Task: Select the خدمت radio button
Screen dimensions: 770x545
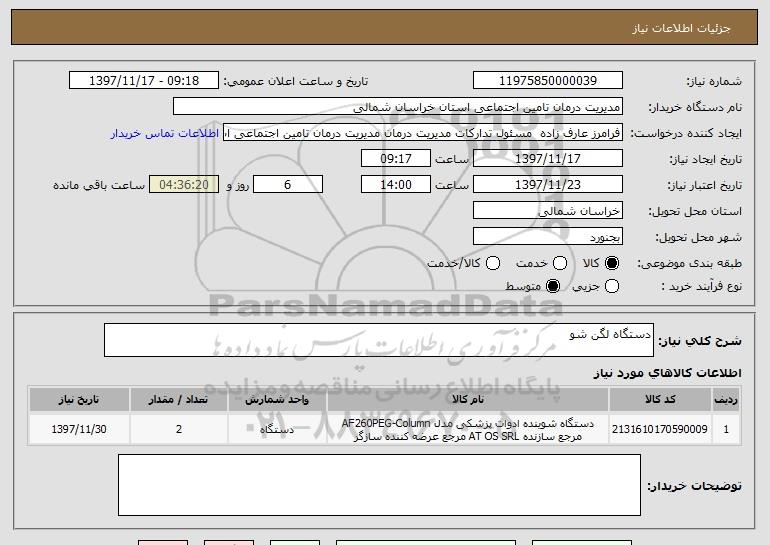Action: pyautogui.click(x=560, y=263)
